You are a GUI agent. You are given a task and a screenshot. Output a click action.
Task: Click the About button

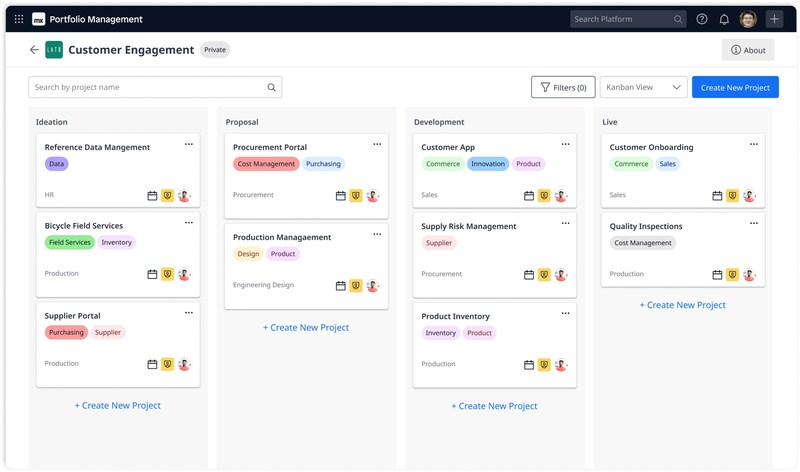[x=748, y=50]
